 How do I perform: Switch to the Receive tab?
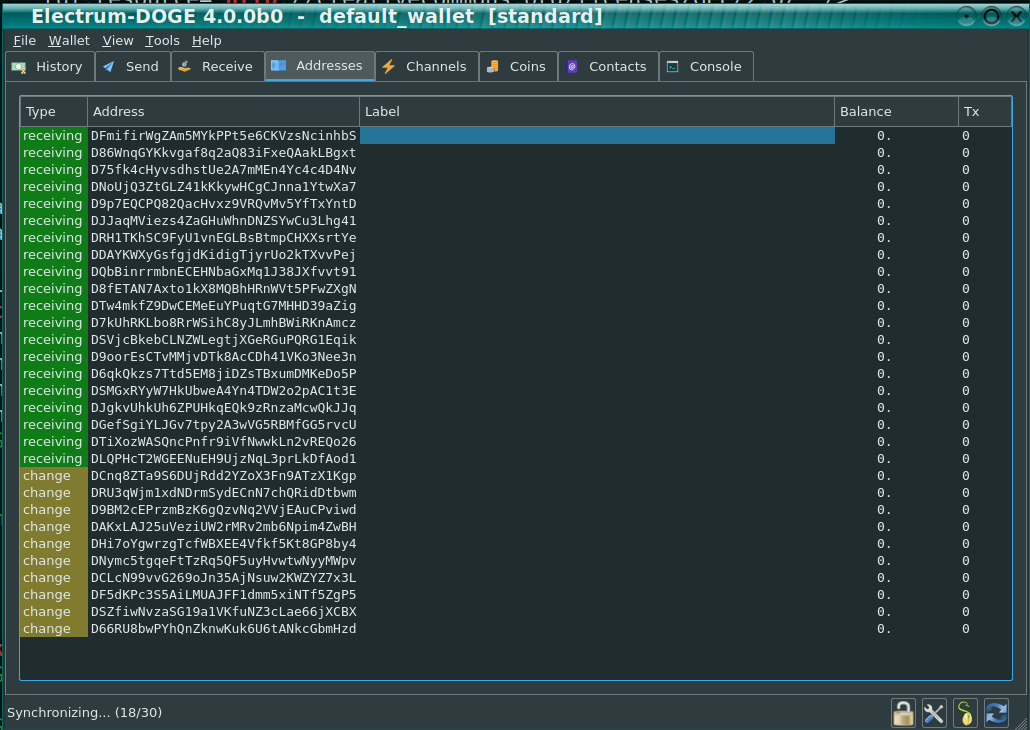point(218,66)
